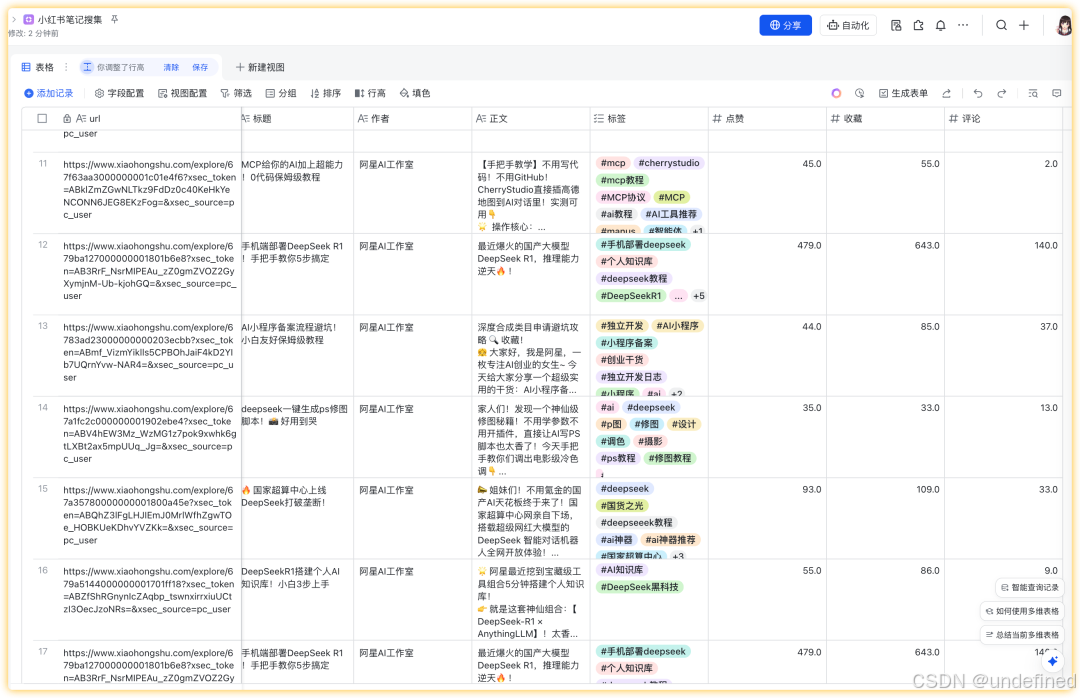Viewport: 1080px width, 698px height.
Task: Click the find-records icon in the toolbar
Action: (x=1032, y=93)
